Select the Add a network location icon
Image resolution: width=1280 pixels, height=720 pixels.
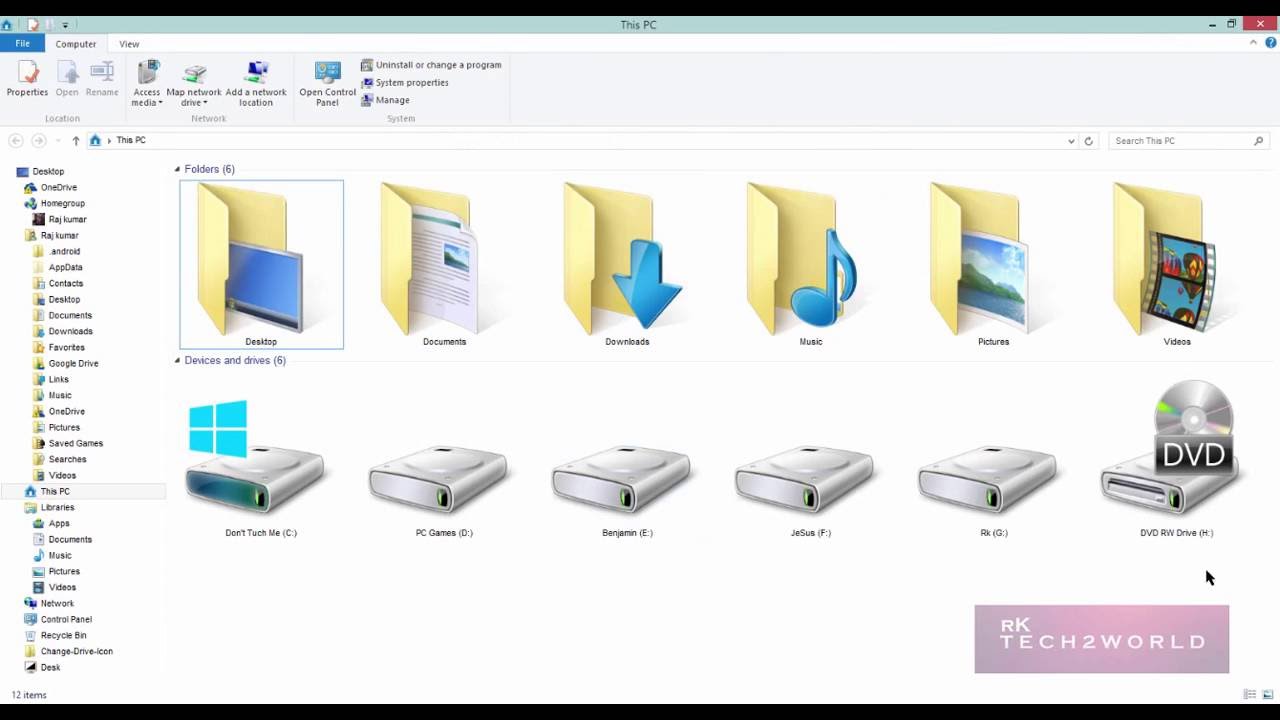pyautogui.click(x=256, y=80)
